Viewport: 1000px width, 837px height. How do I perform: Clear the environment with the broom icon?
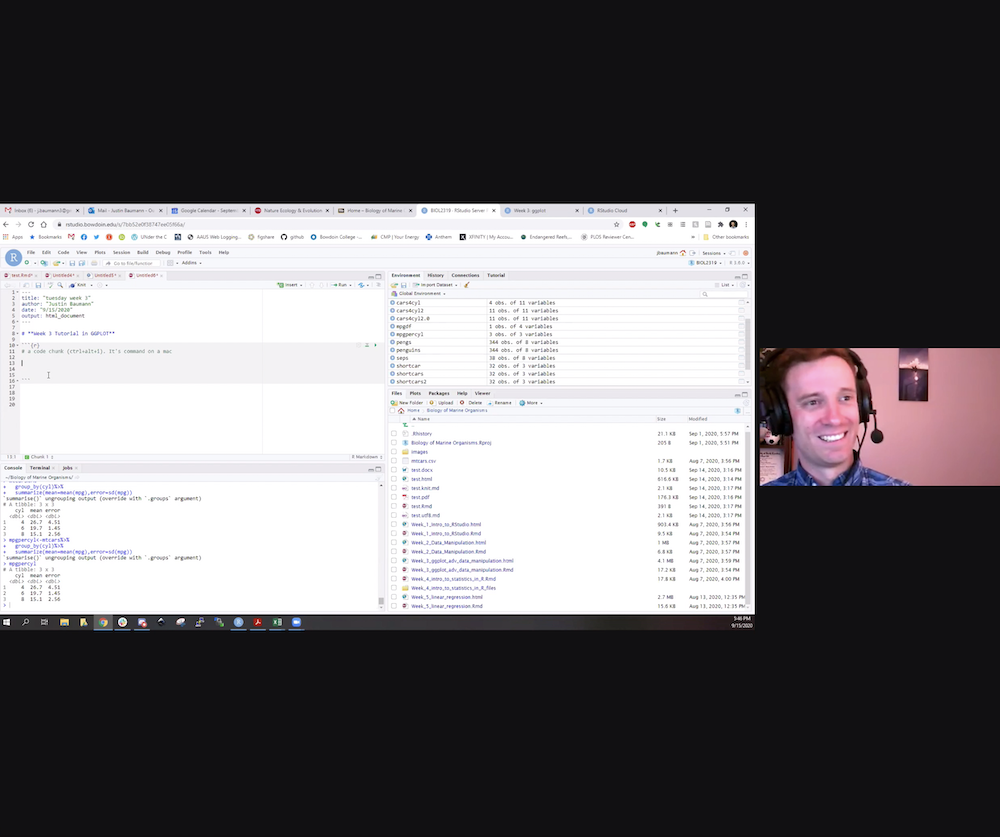click(x=466, y=285)
